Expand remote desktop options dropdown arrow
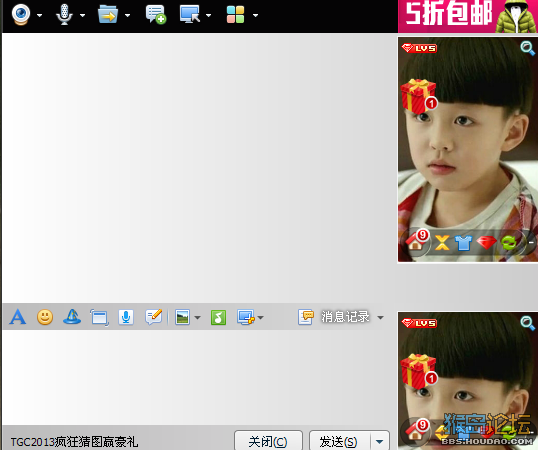This screenshot has width=538, height=450. (208, 15)
